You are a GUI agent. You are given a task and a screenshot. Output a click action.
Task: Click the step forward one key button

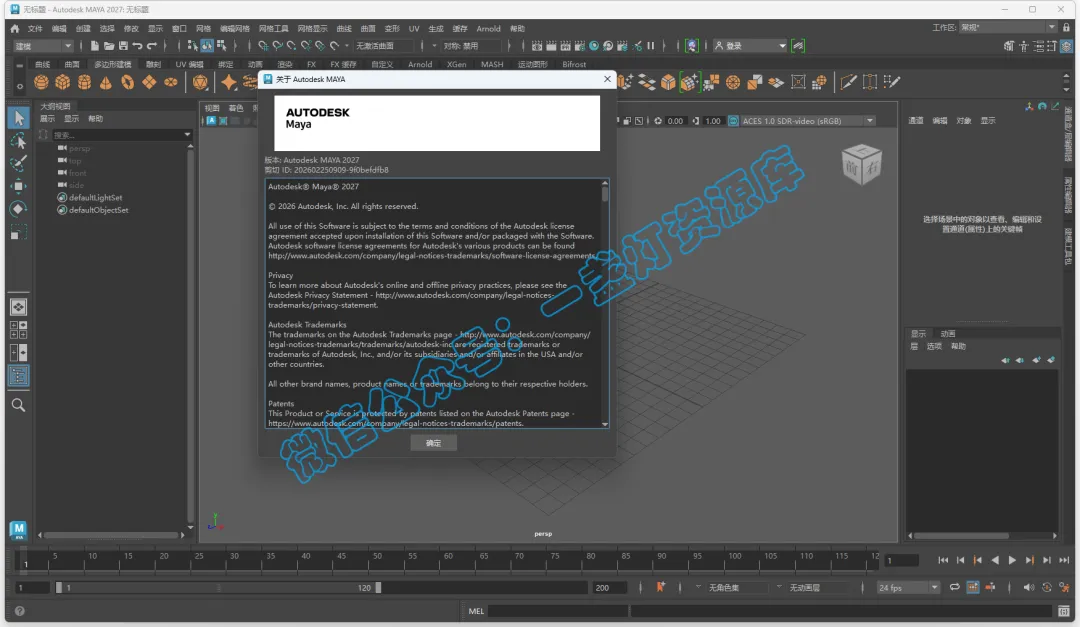click(1029, 560)
